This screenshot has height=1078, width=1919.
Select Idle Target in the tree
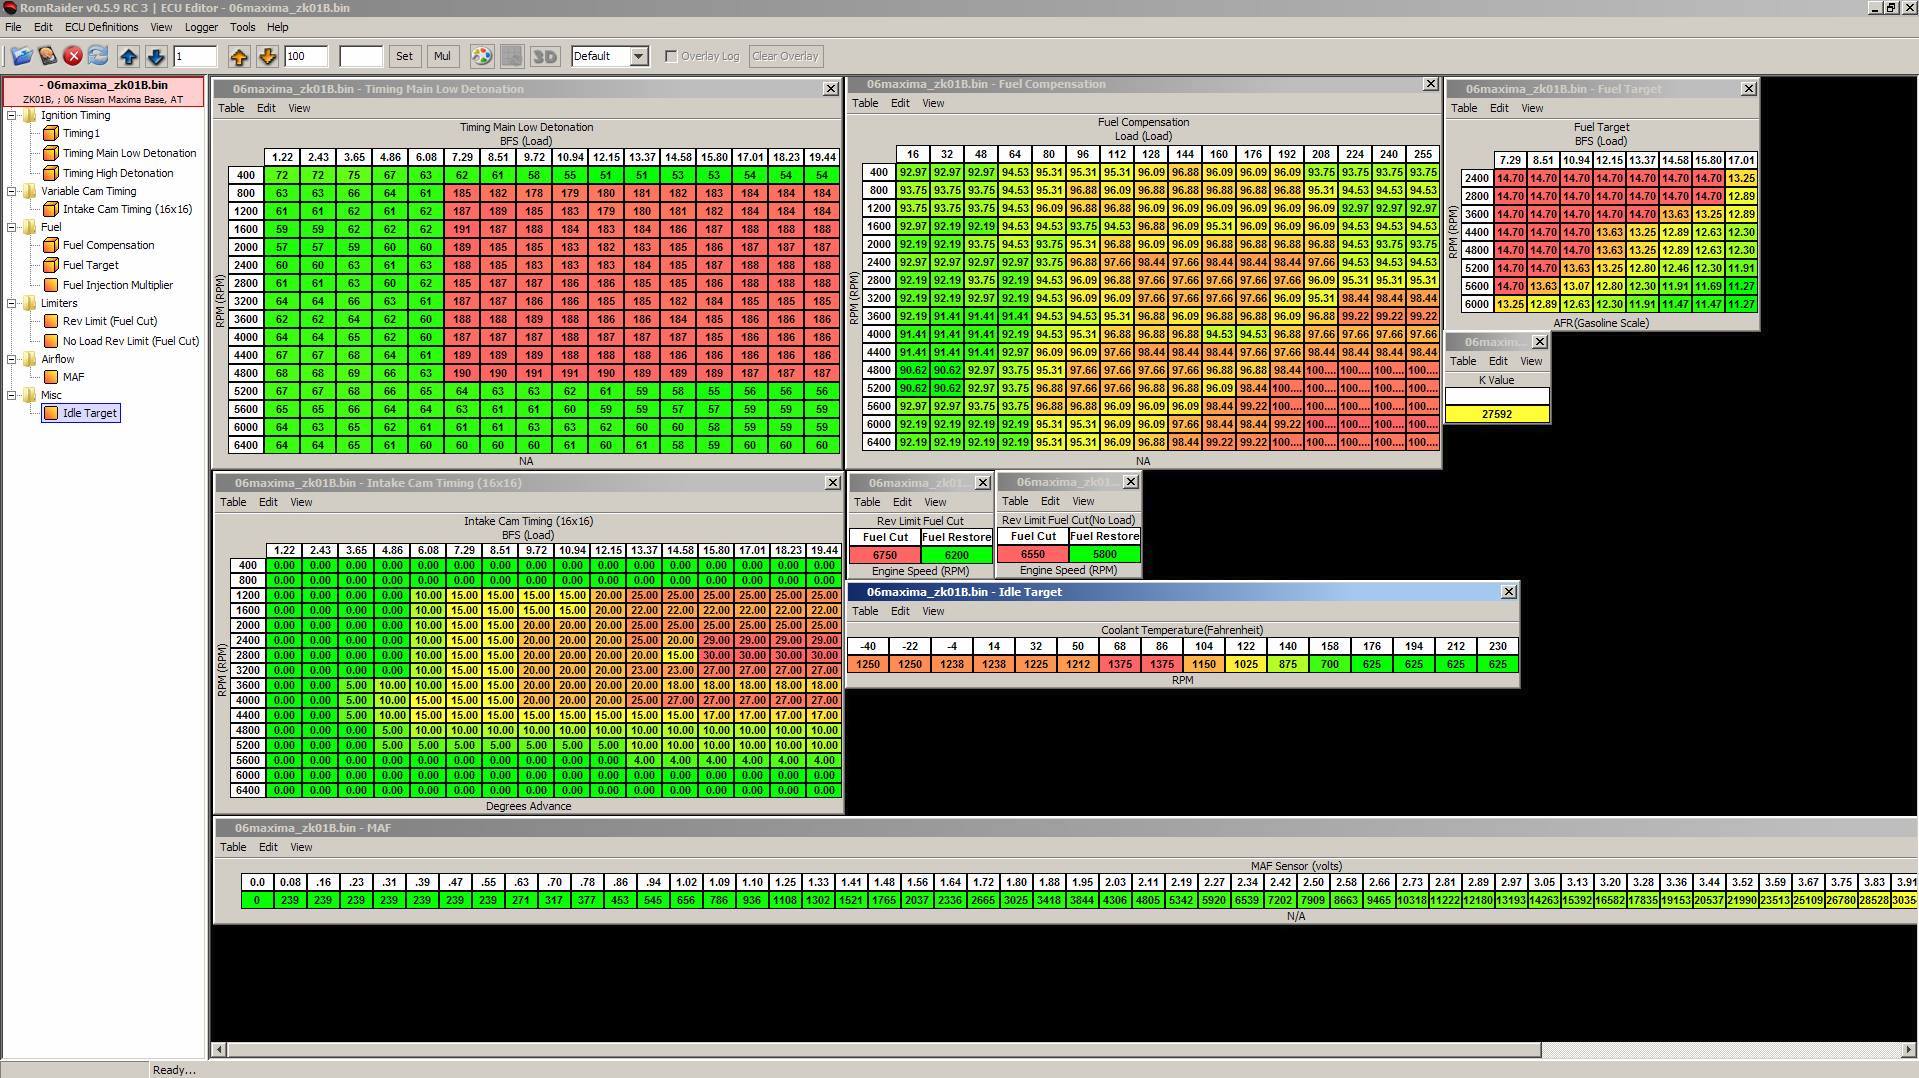pyautogui.click(x=90, y=413)
